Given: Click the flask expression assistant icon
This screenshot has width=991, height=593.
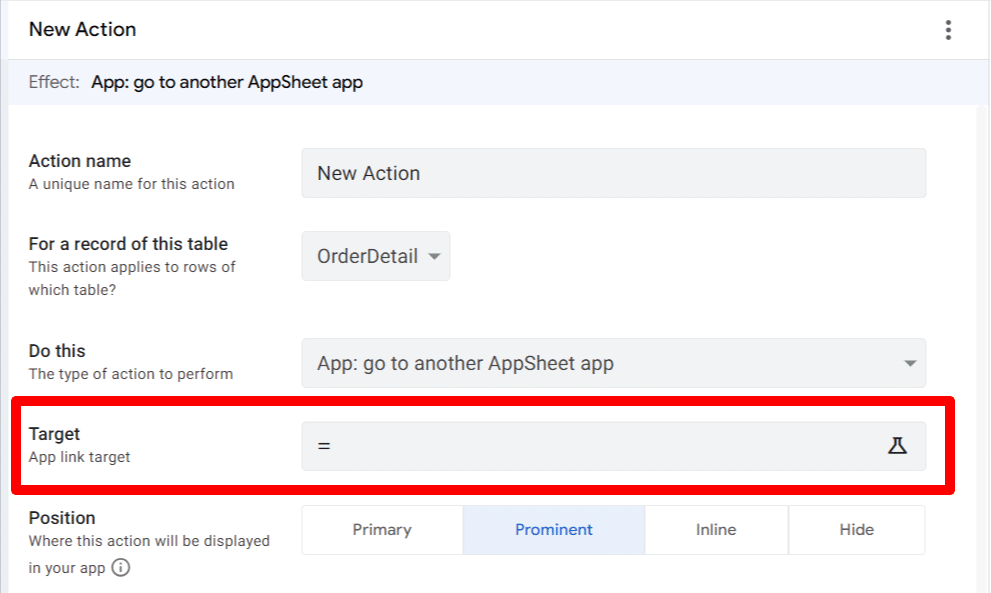Looking at the screenshot, I should [x=897, y=446].
